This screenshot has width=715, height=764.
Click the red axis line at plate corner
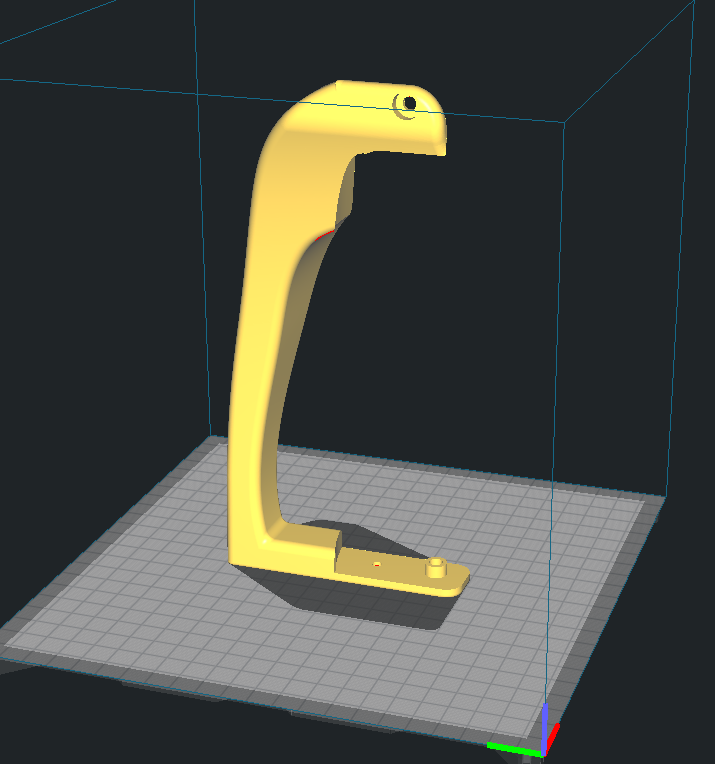coord(553,736)
